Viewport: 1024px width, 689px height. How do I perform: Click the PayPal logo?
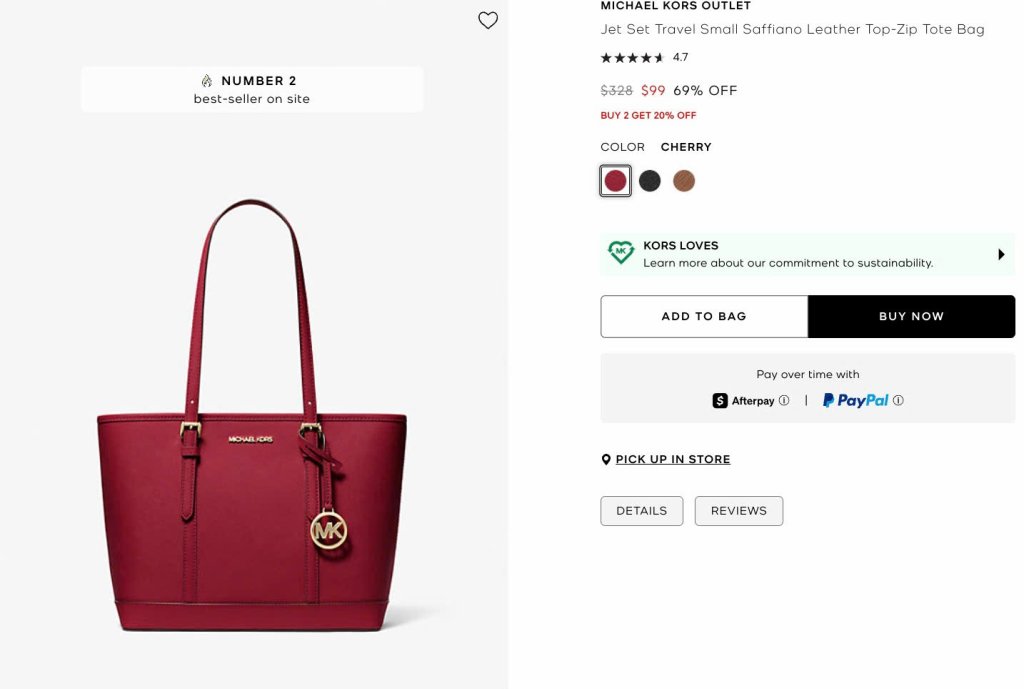click(x=855, y=400)
